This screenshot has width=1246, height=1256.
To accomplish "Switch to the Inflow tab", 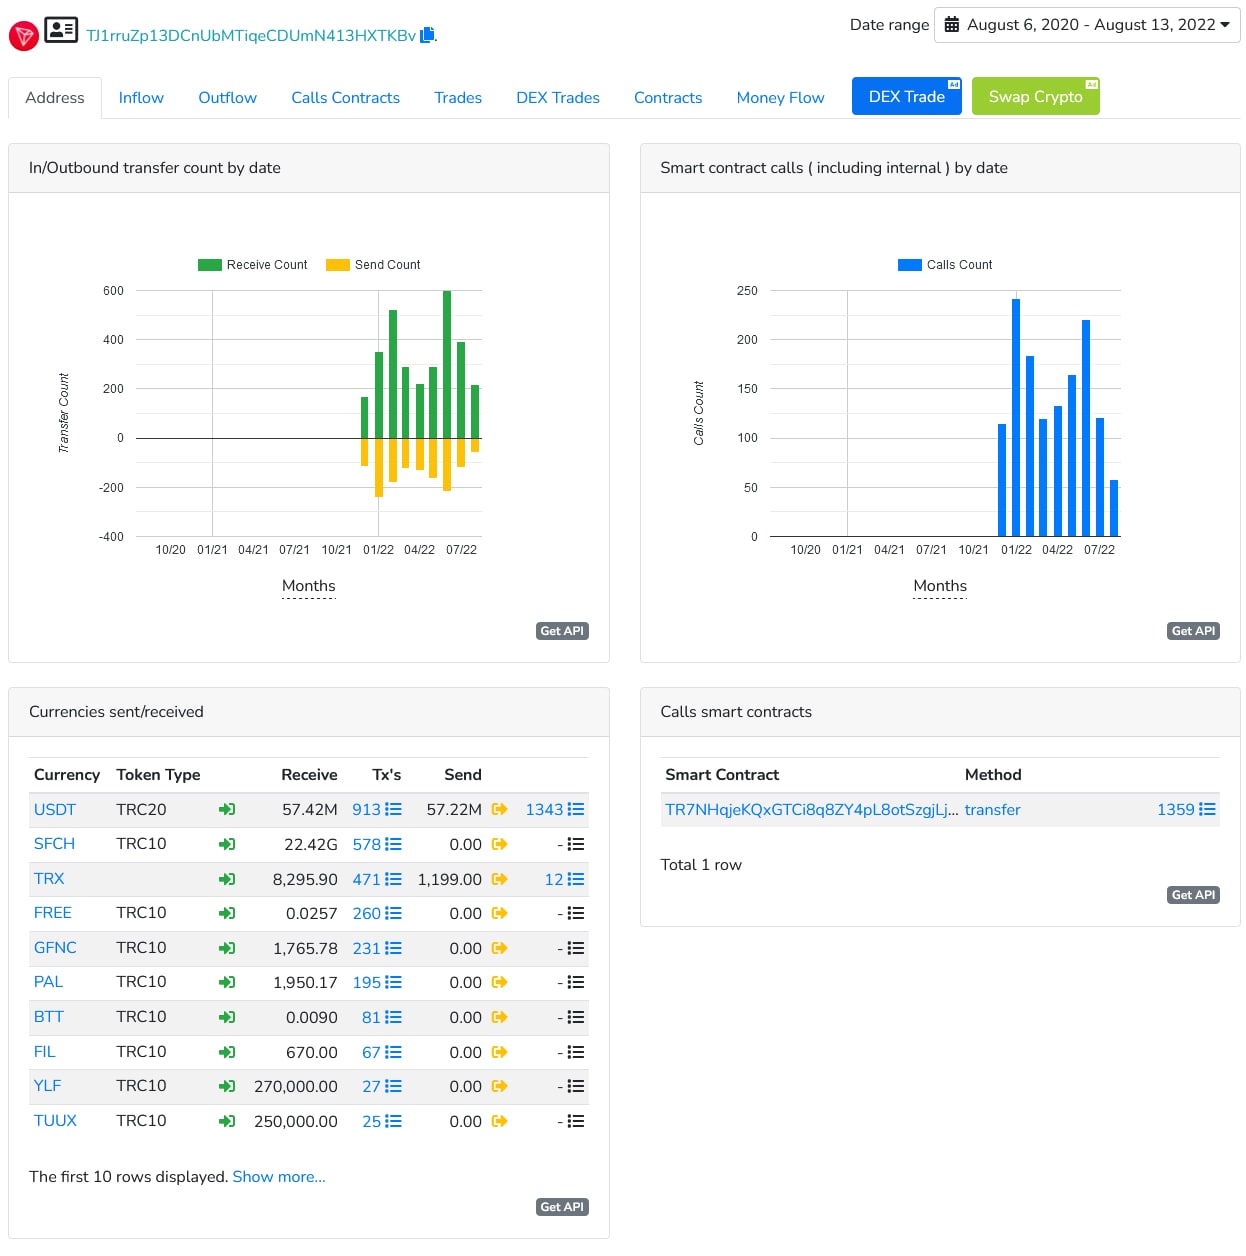I will [x=141, y=98].
